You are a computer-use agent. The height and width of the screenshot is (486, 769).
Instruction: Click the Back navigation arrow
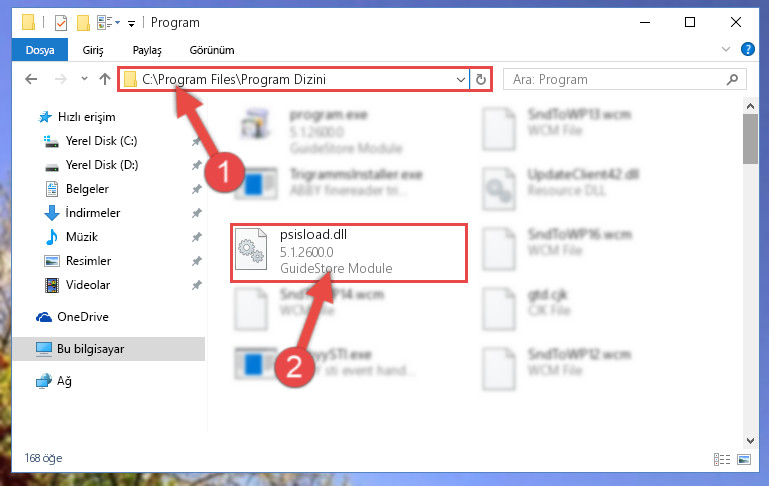31,79
